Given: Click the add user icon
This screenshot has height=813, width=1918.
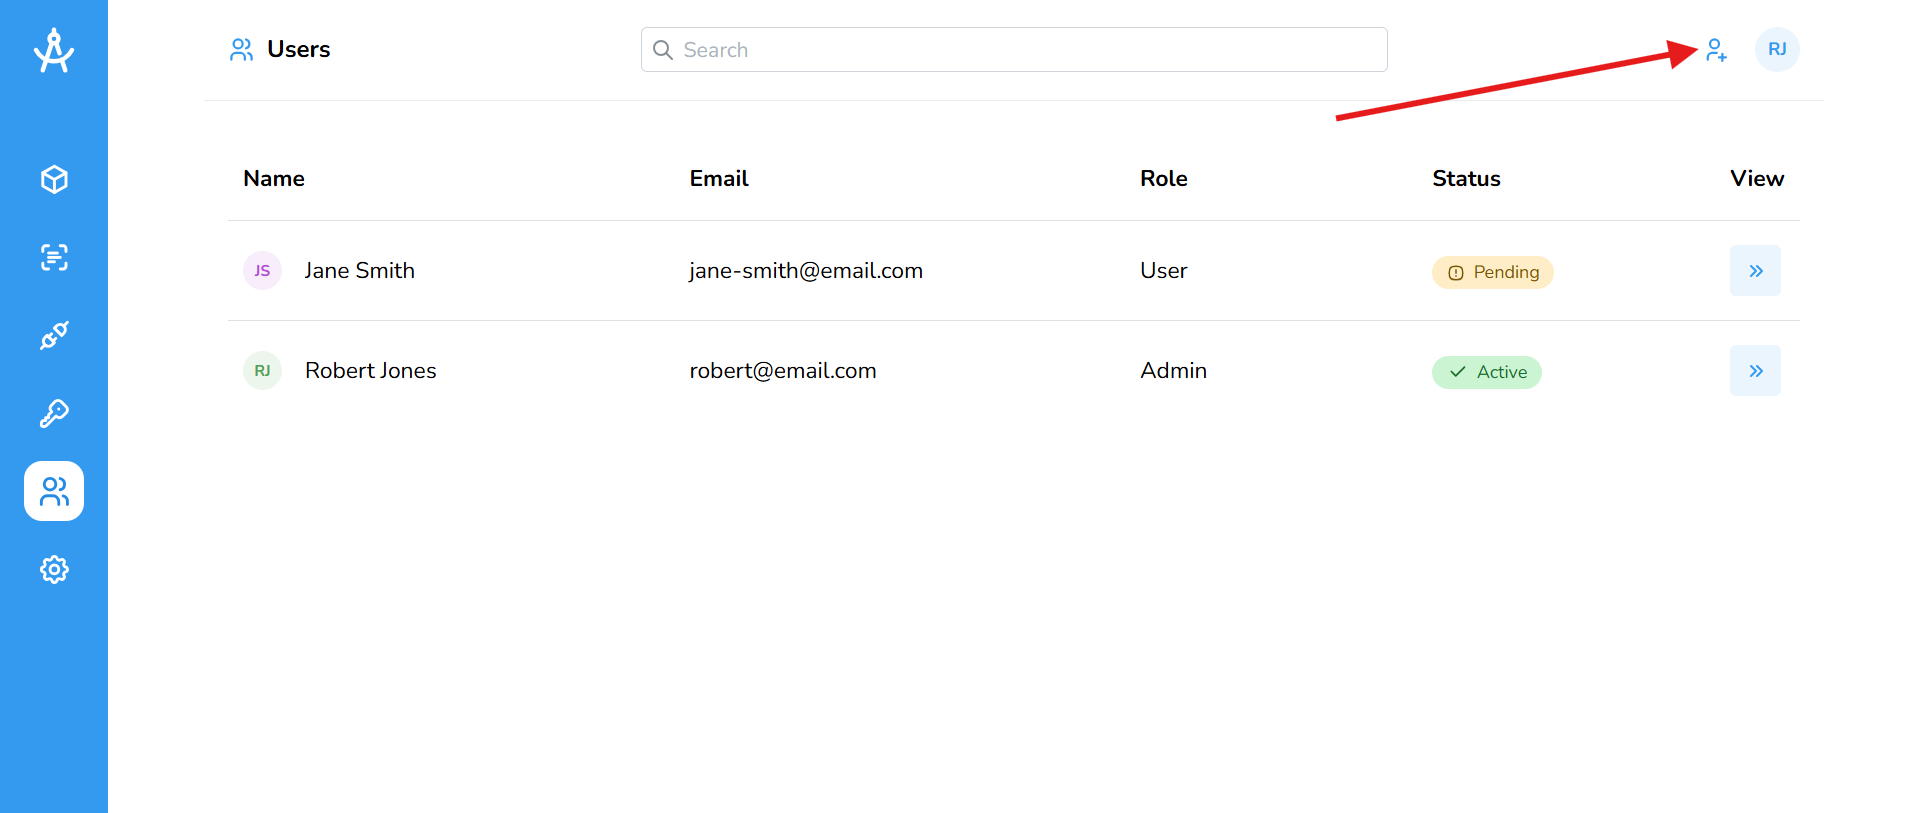Looking at the screenshot, I should point(1716,50).
